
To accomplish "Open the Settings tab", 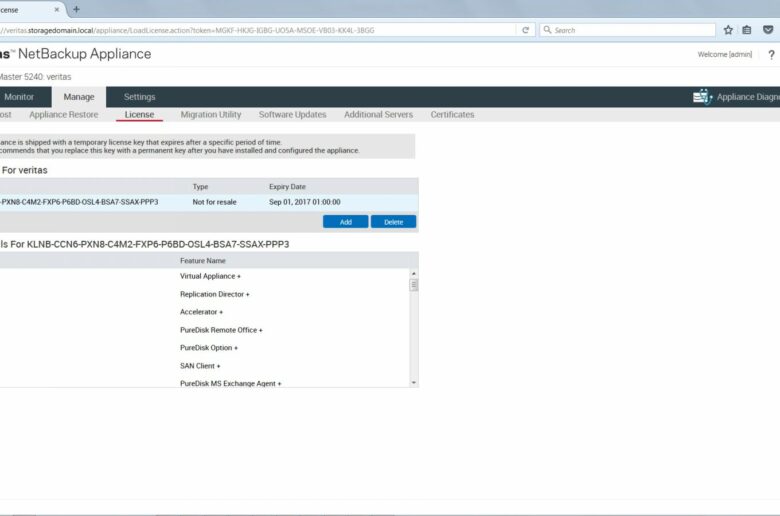I will coord(139,97).
